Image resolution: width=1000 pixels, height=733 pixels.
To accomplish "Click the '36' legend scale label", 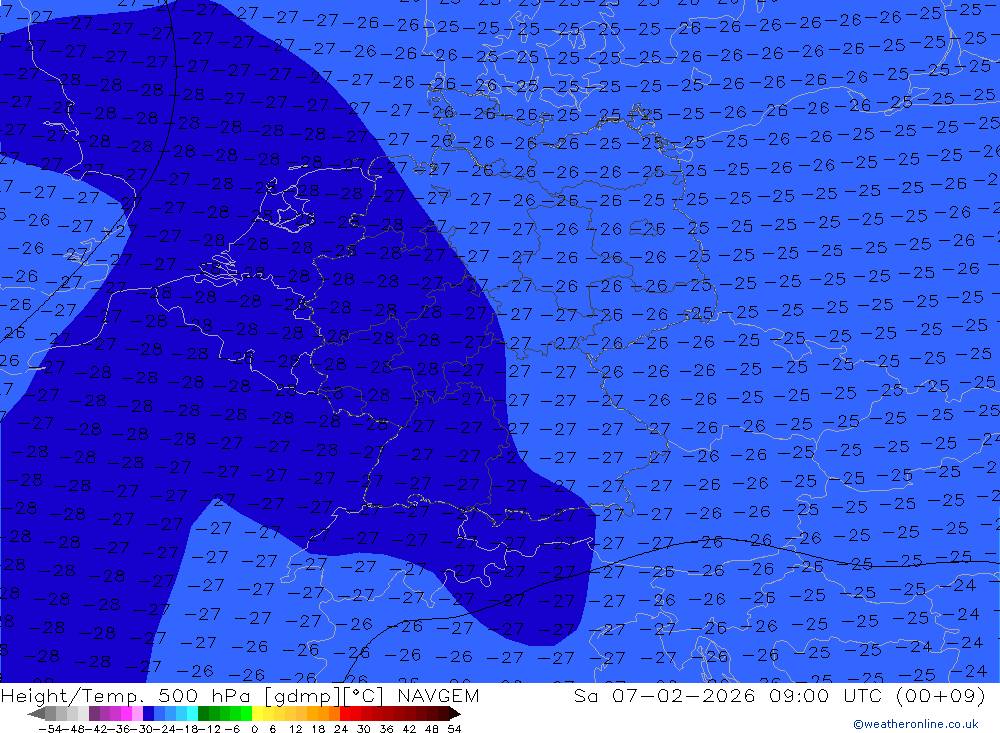I will 386,729.
